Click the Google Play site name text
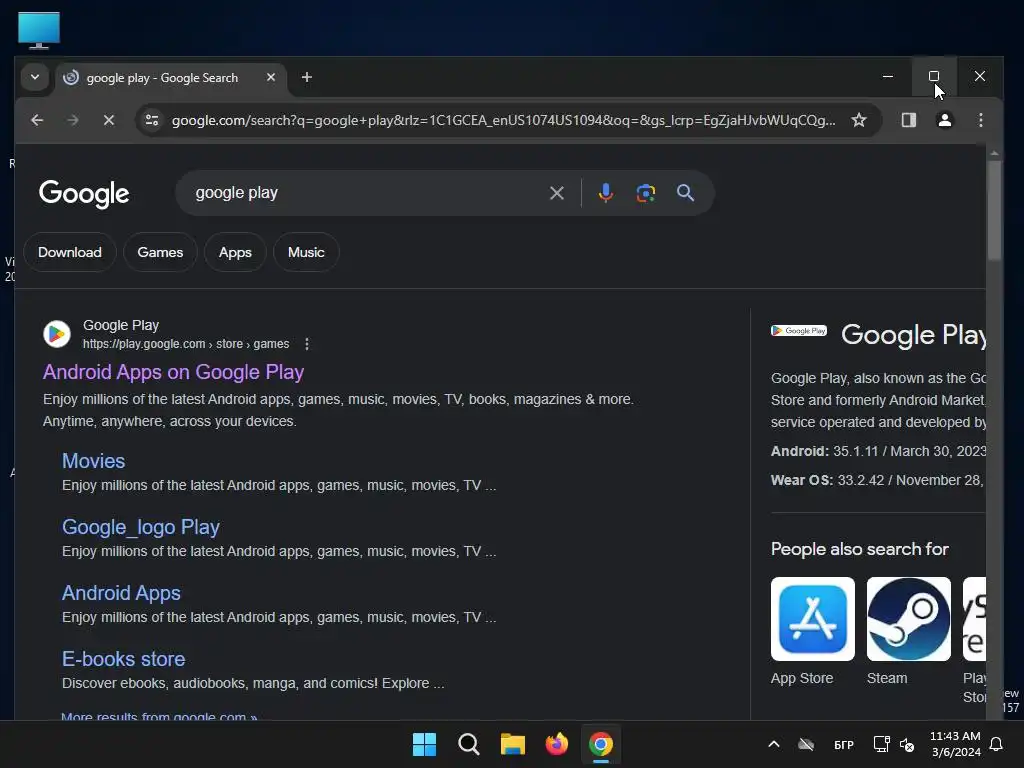Viewport: 1024px width, 768px height. (x=121, y=325)
